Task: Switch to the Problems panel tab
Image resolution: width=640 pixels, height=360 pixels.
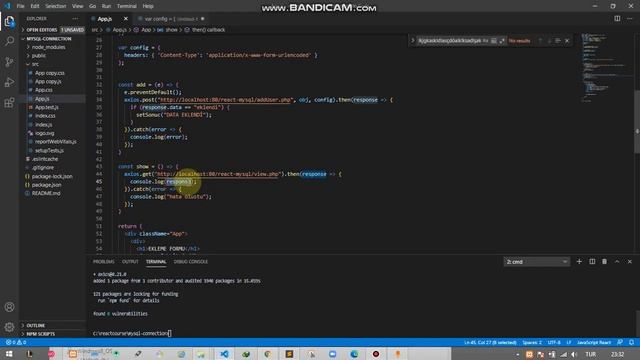Action: tap(103, 262)
